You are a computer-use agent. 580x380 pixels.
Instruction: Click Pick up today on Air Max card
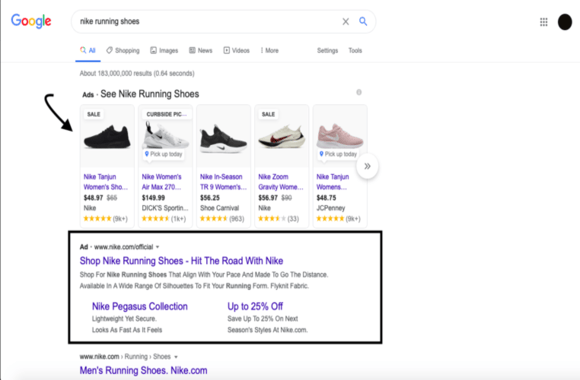click(x=163, y=154)
